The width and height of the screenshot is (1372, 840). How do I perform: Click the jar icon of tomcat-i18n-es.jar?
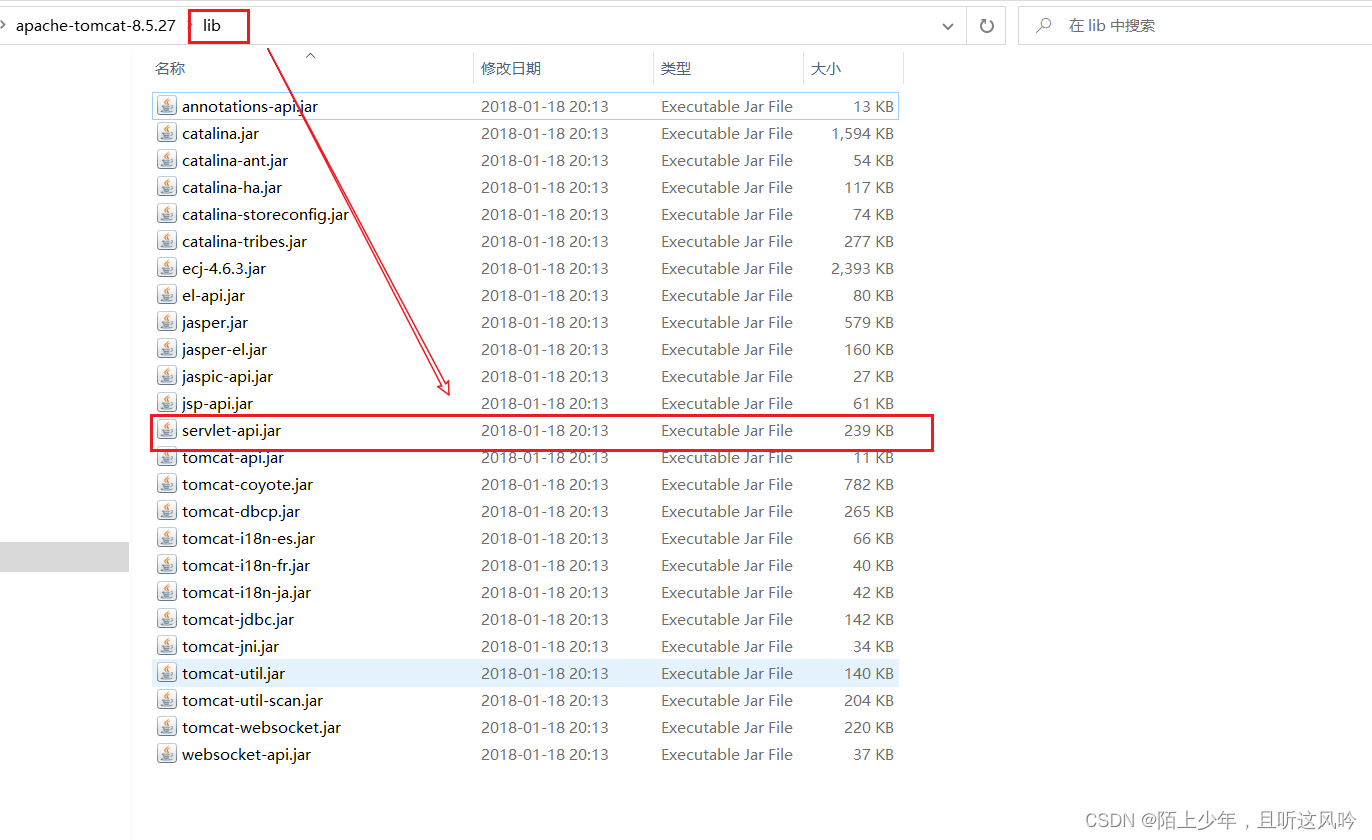pyautogui.click(x=167, y=538)
